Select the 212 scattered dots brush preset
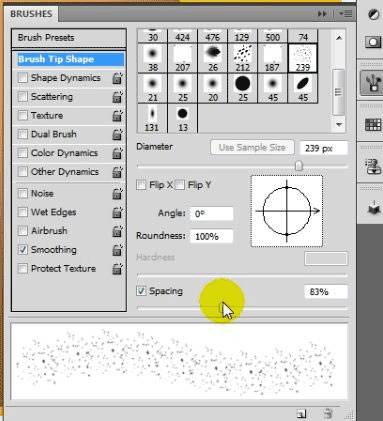Viewport: 383px width, 421px height. click(242, 58)
